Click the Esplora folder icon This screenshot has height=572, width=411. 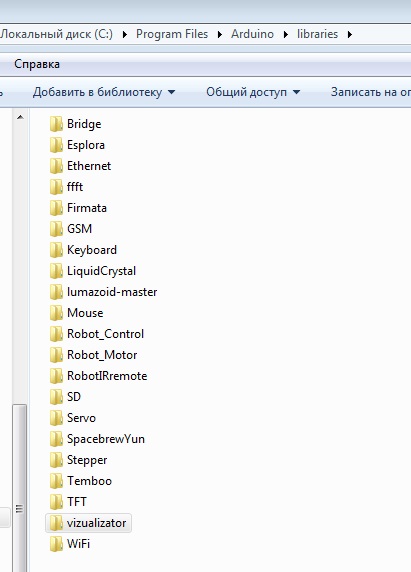point(56,145)
